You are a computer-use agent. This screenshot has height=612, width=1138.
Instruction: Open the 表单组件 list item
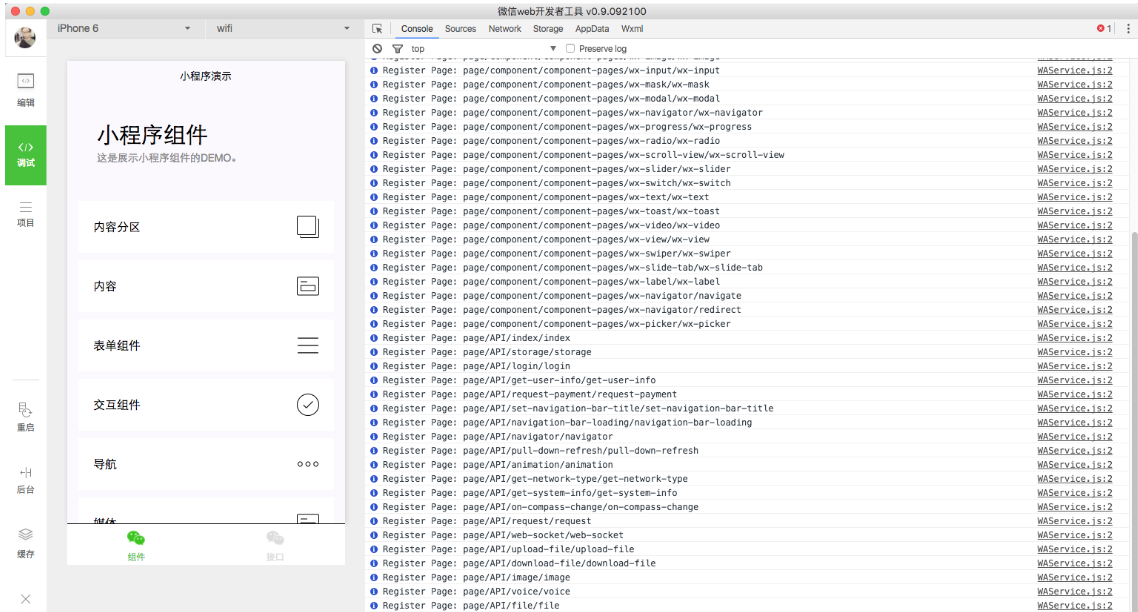coord(206,346)
